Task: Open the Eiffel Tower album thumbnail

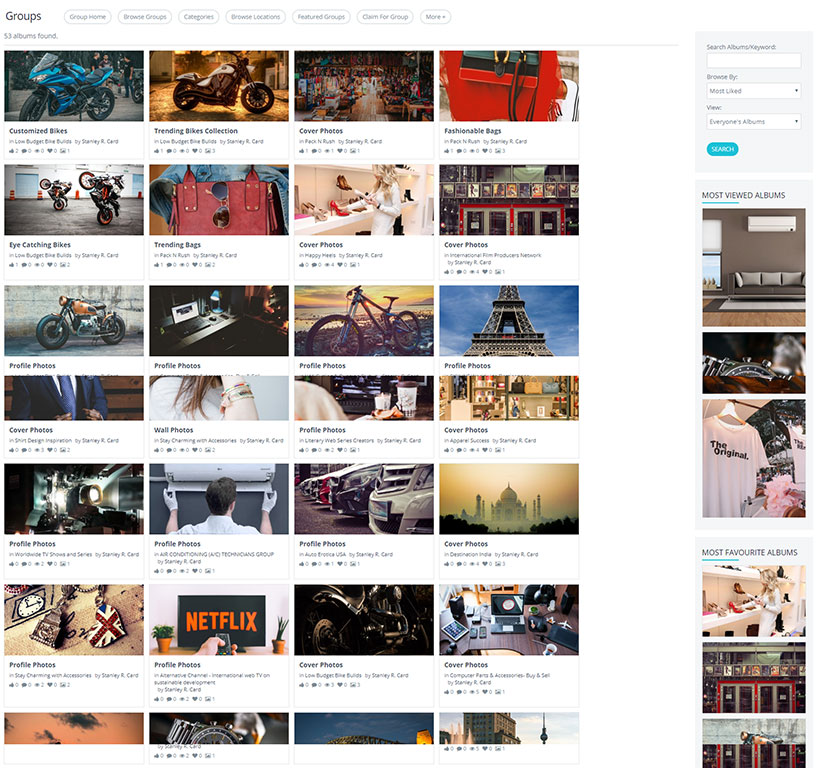Action: pyautogui.click(x=508, y=320)
